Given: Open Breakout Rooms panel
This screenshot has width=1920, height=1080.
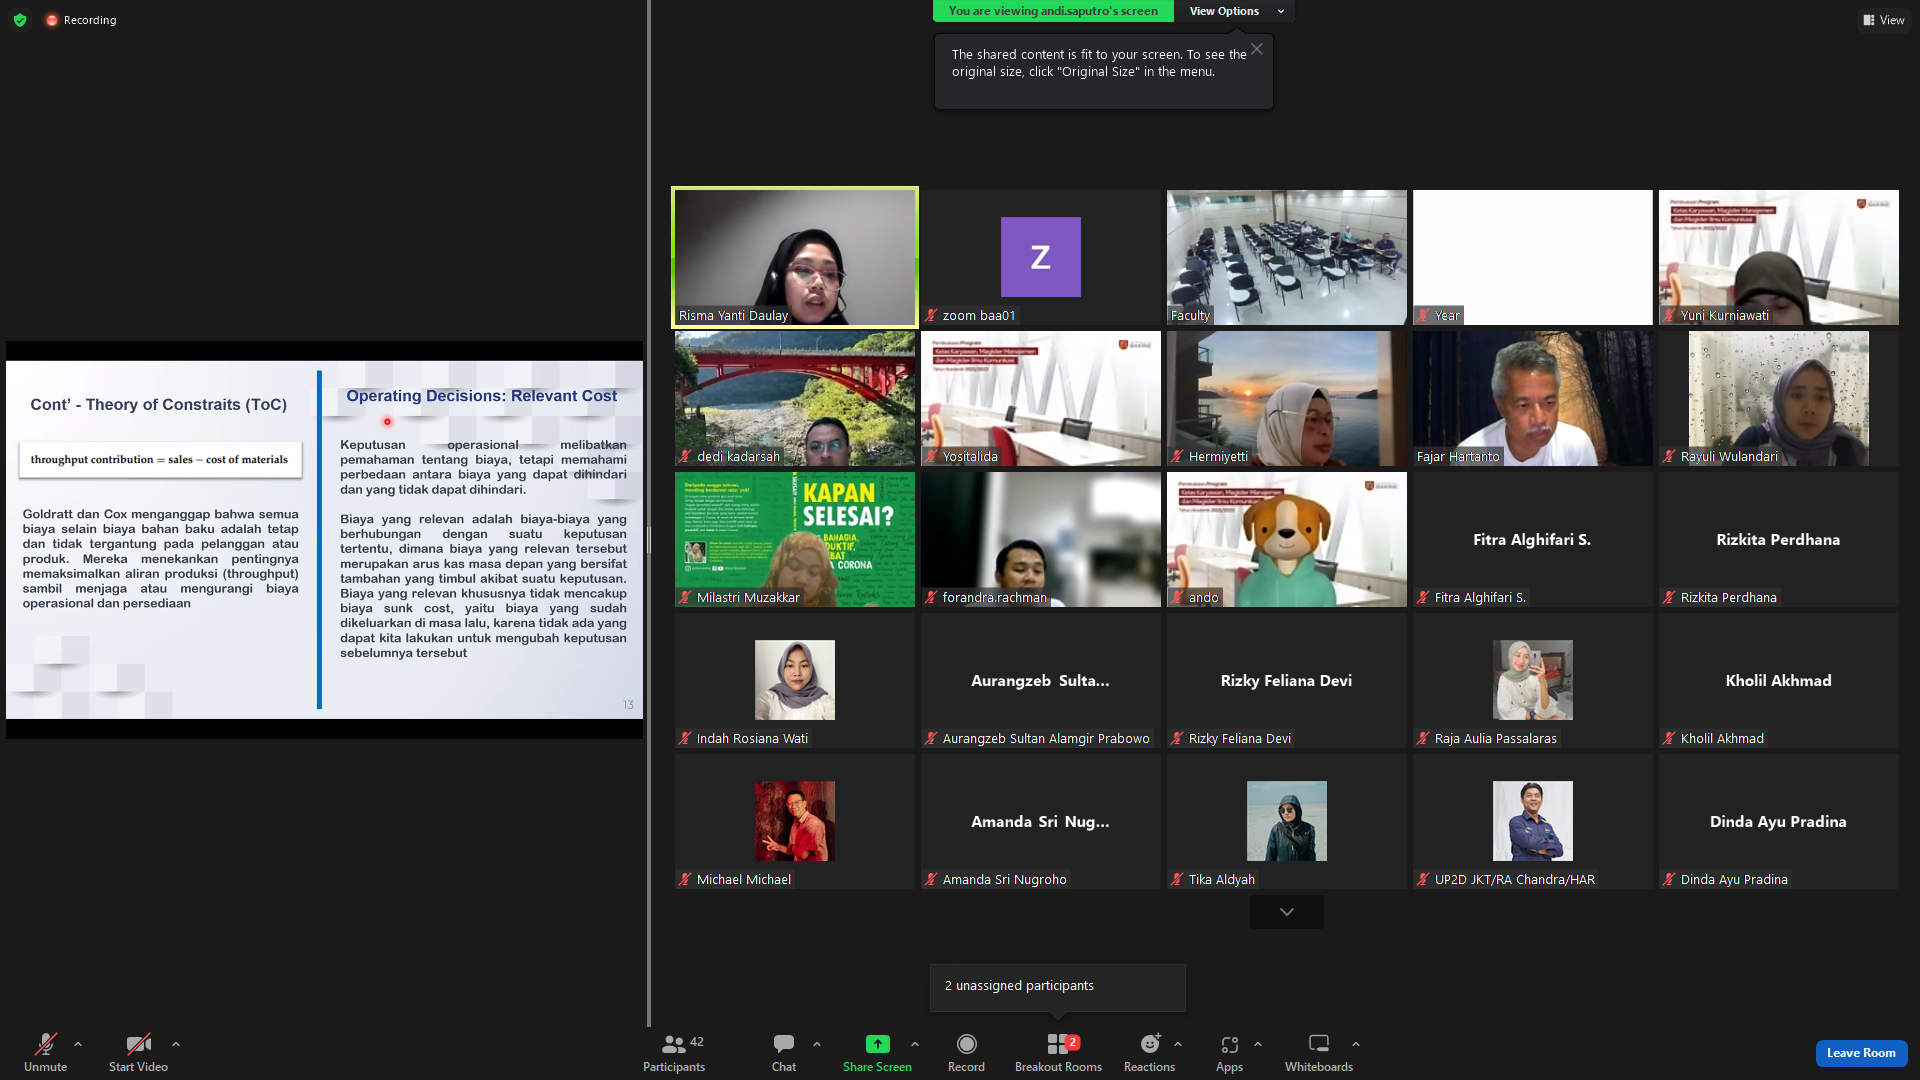Looking at the screenshot, I should coord(1058,1053).
